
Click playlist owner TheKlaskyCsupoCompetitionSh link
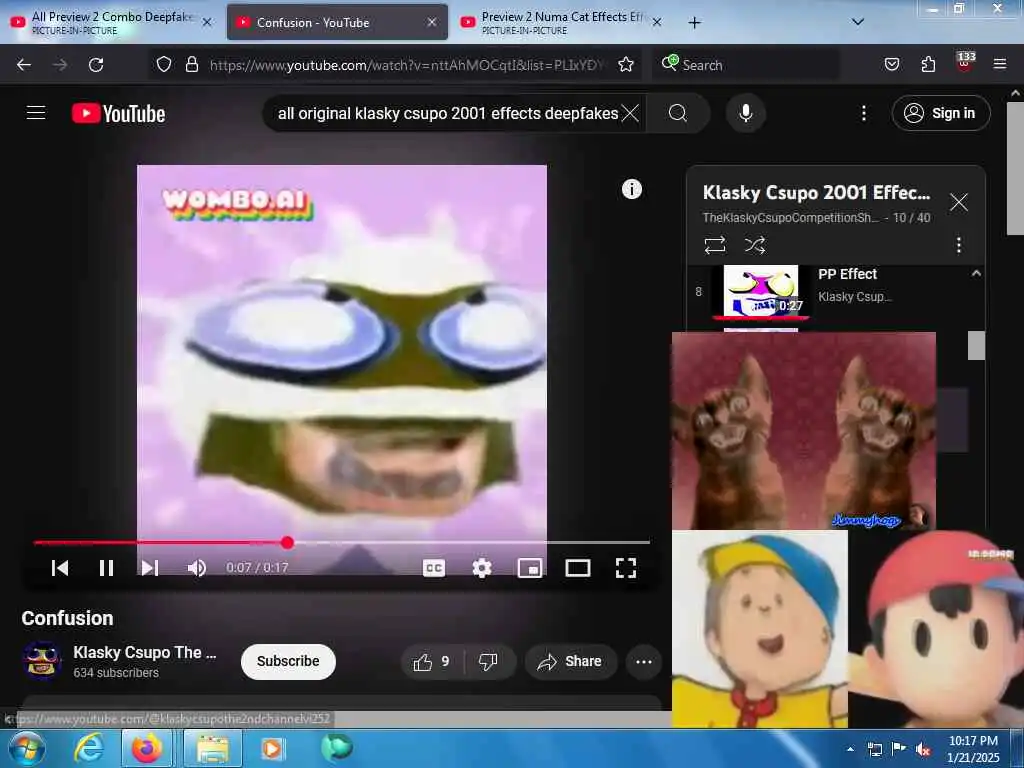point(790,218)
